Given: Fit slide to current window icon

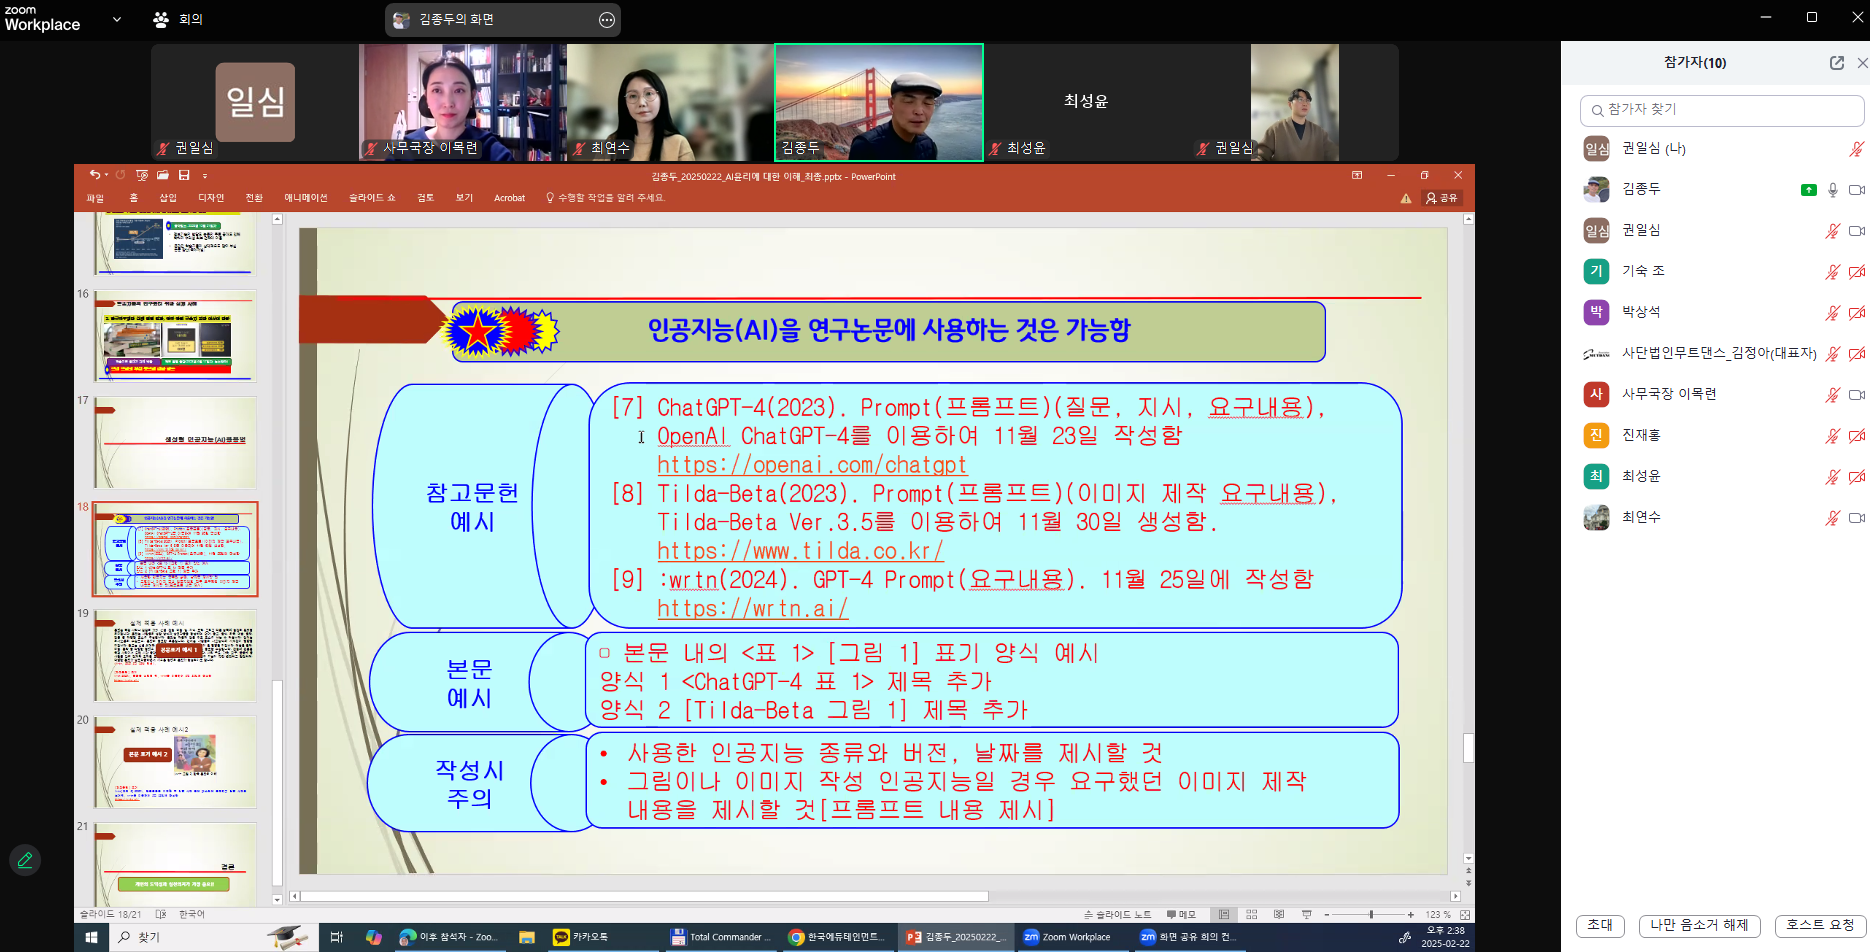Looking at the screenshot, I should point(1465,914).
